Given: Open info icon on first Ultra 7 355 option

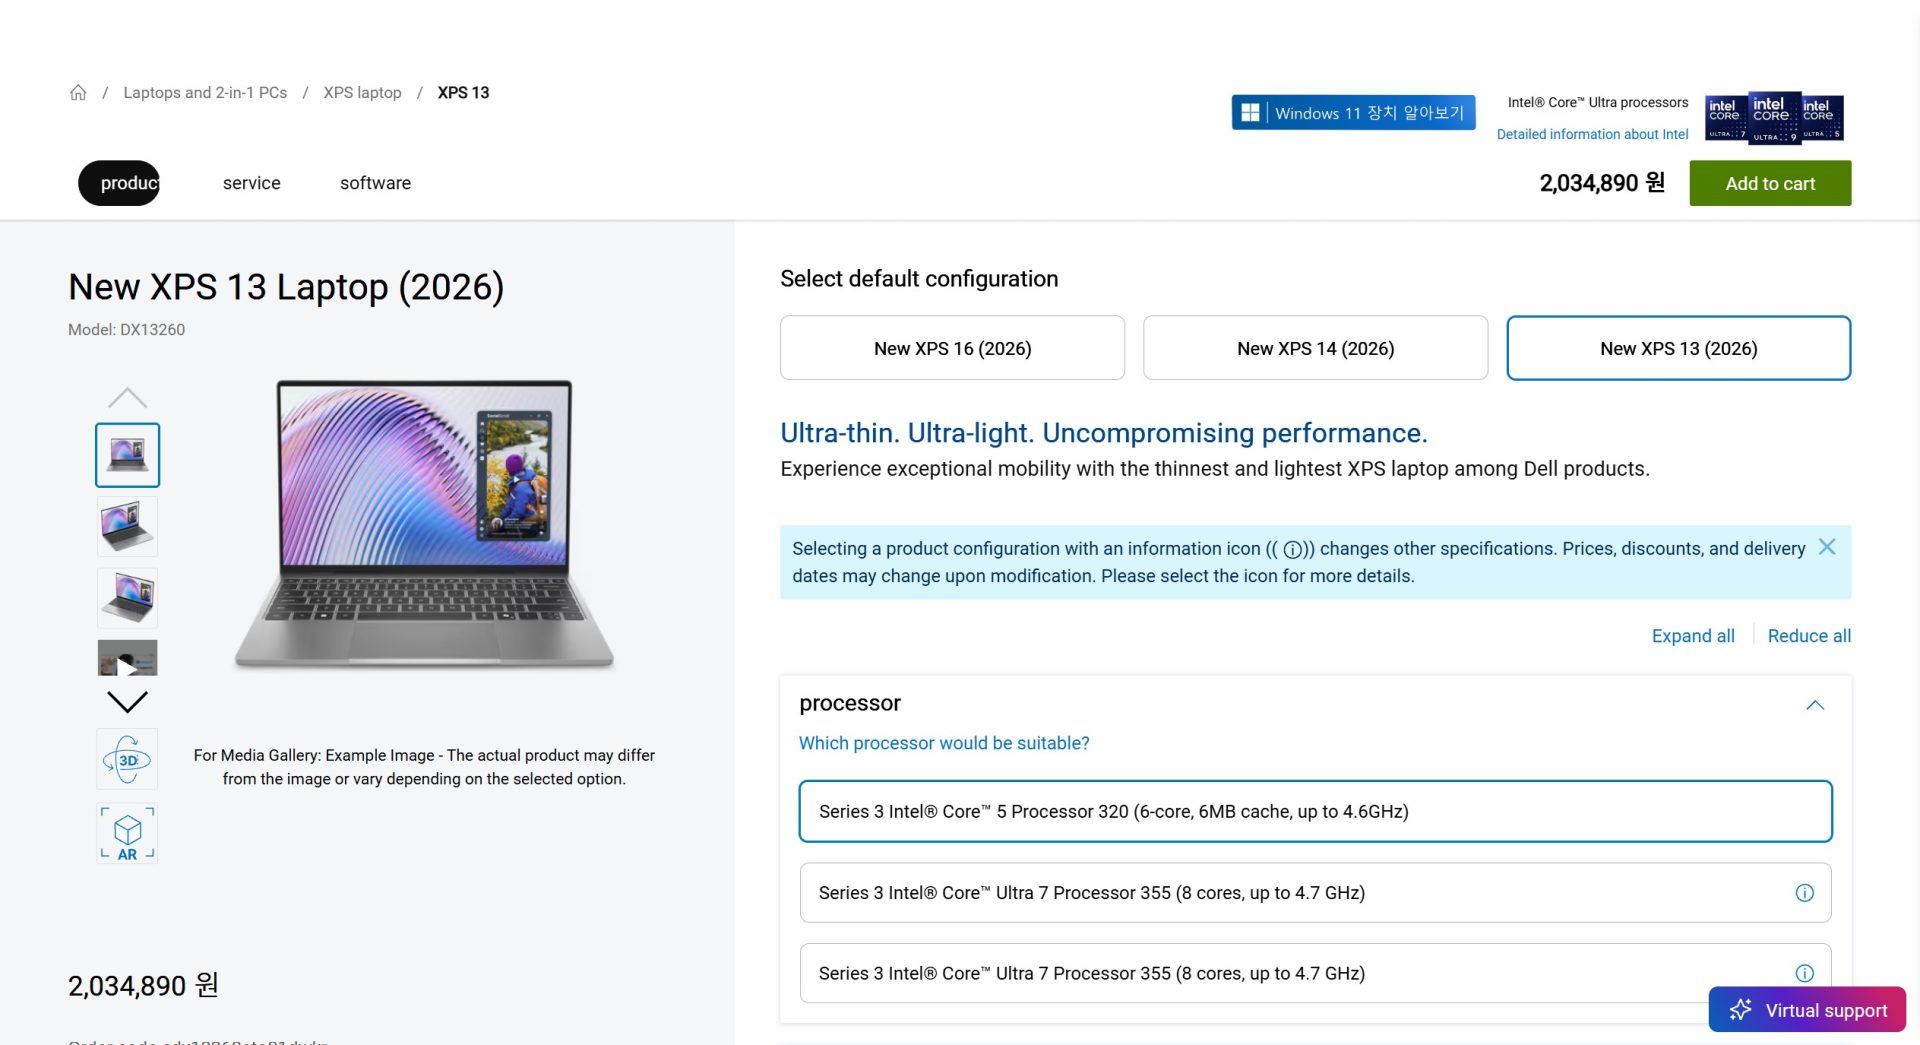Looking at the screenshot, I should pyautogui.click(x=1804, y=893).
